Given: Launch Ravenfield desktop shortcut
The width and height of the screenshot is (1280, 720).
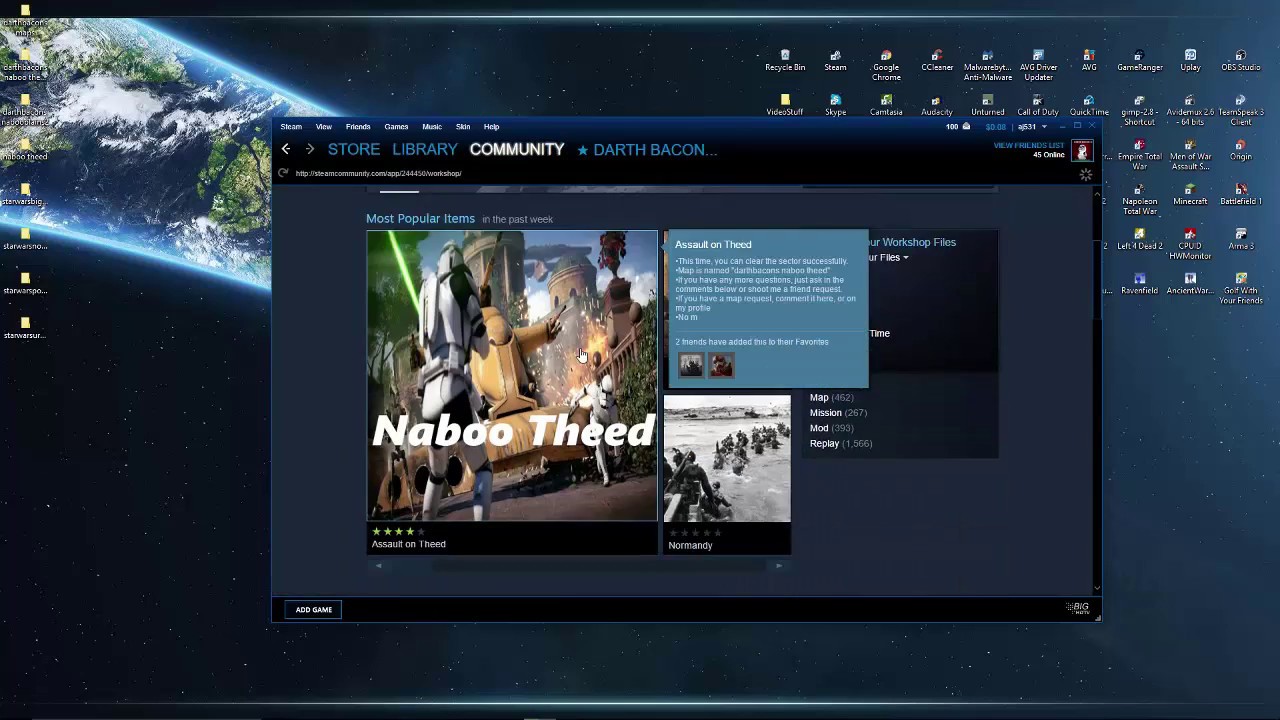Looking at the screenshot, I should pos(1140,284).
